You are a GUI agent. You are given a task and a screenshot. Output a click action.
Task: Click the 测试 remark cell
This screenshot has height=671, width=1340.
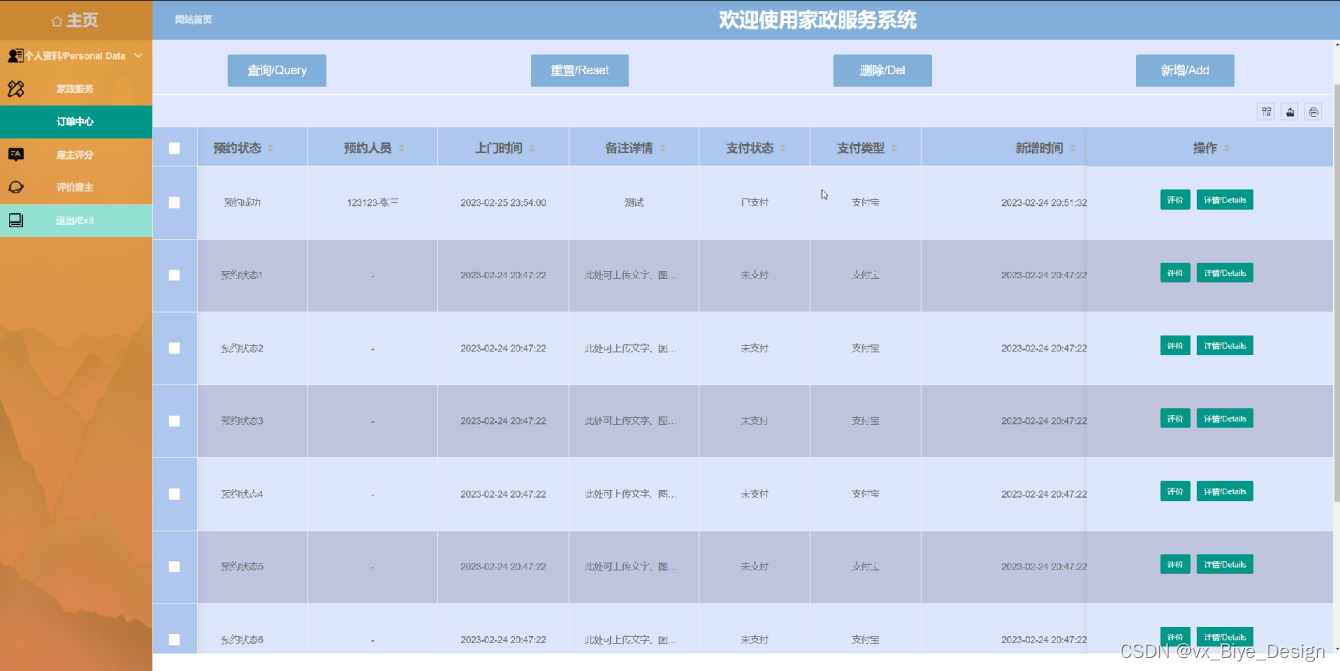[634, 203]
